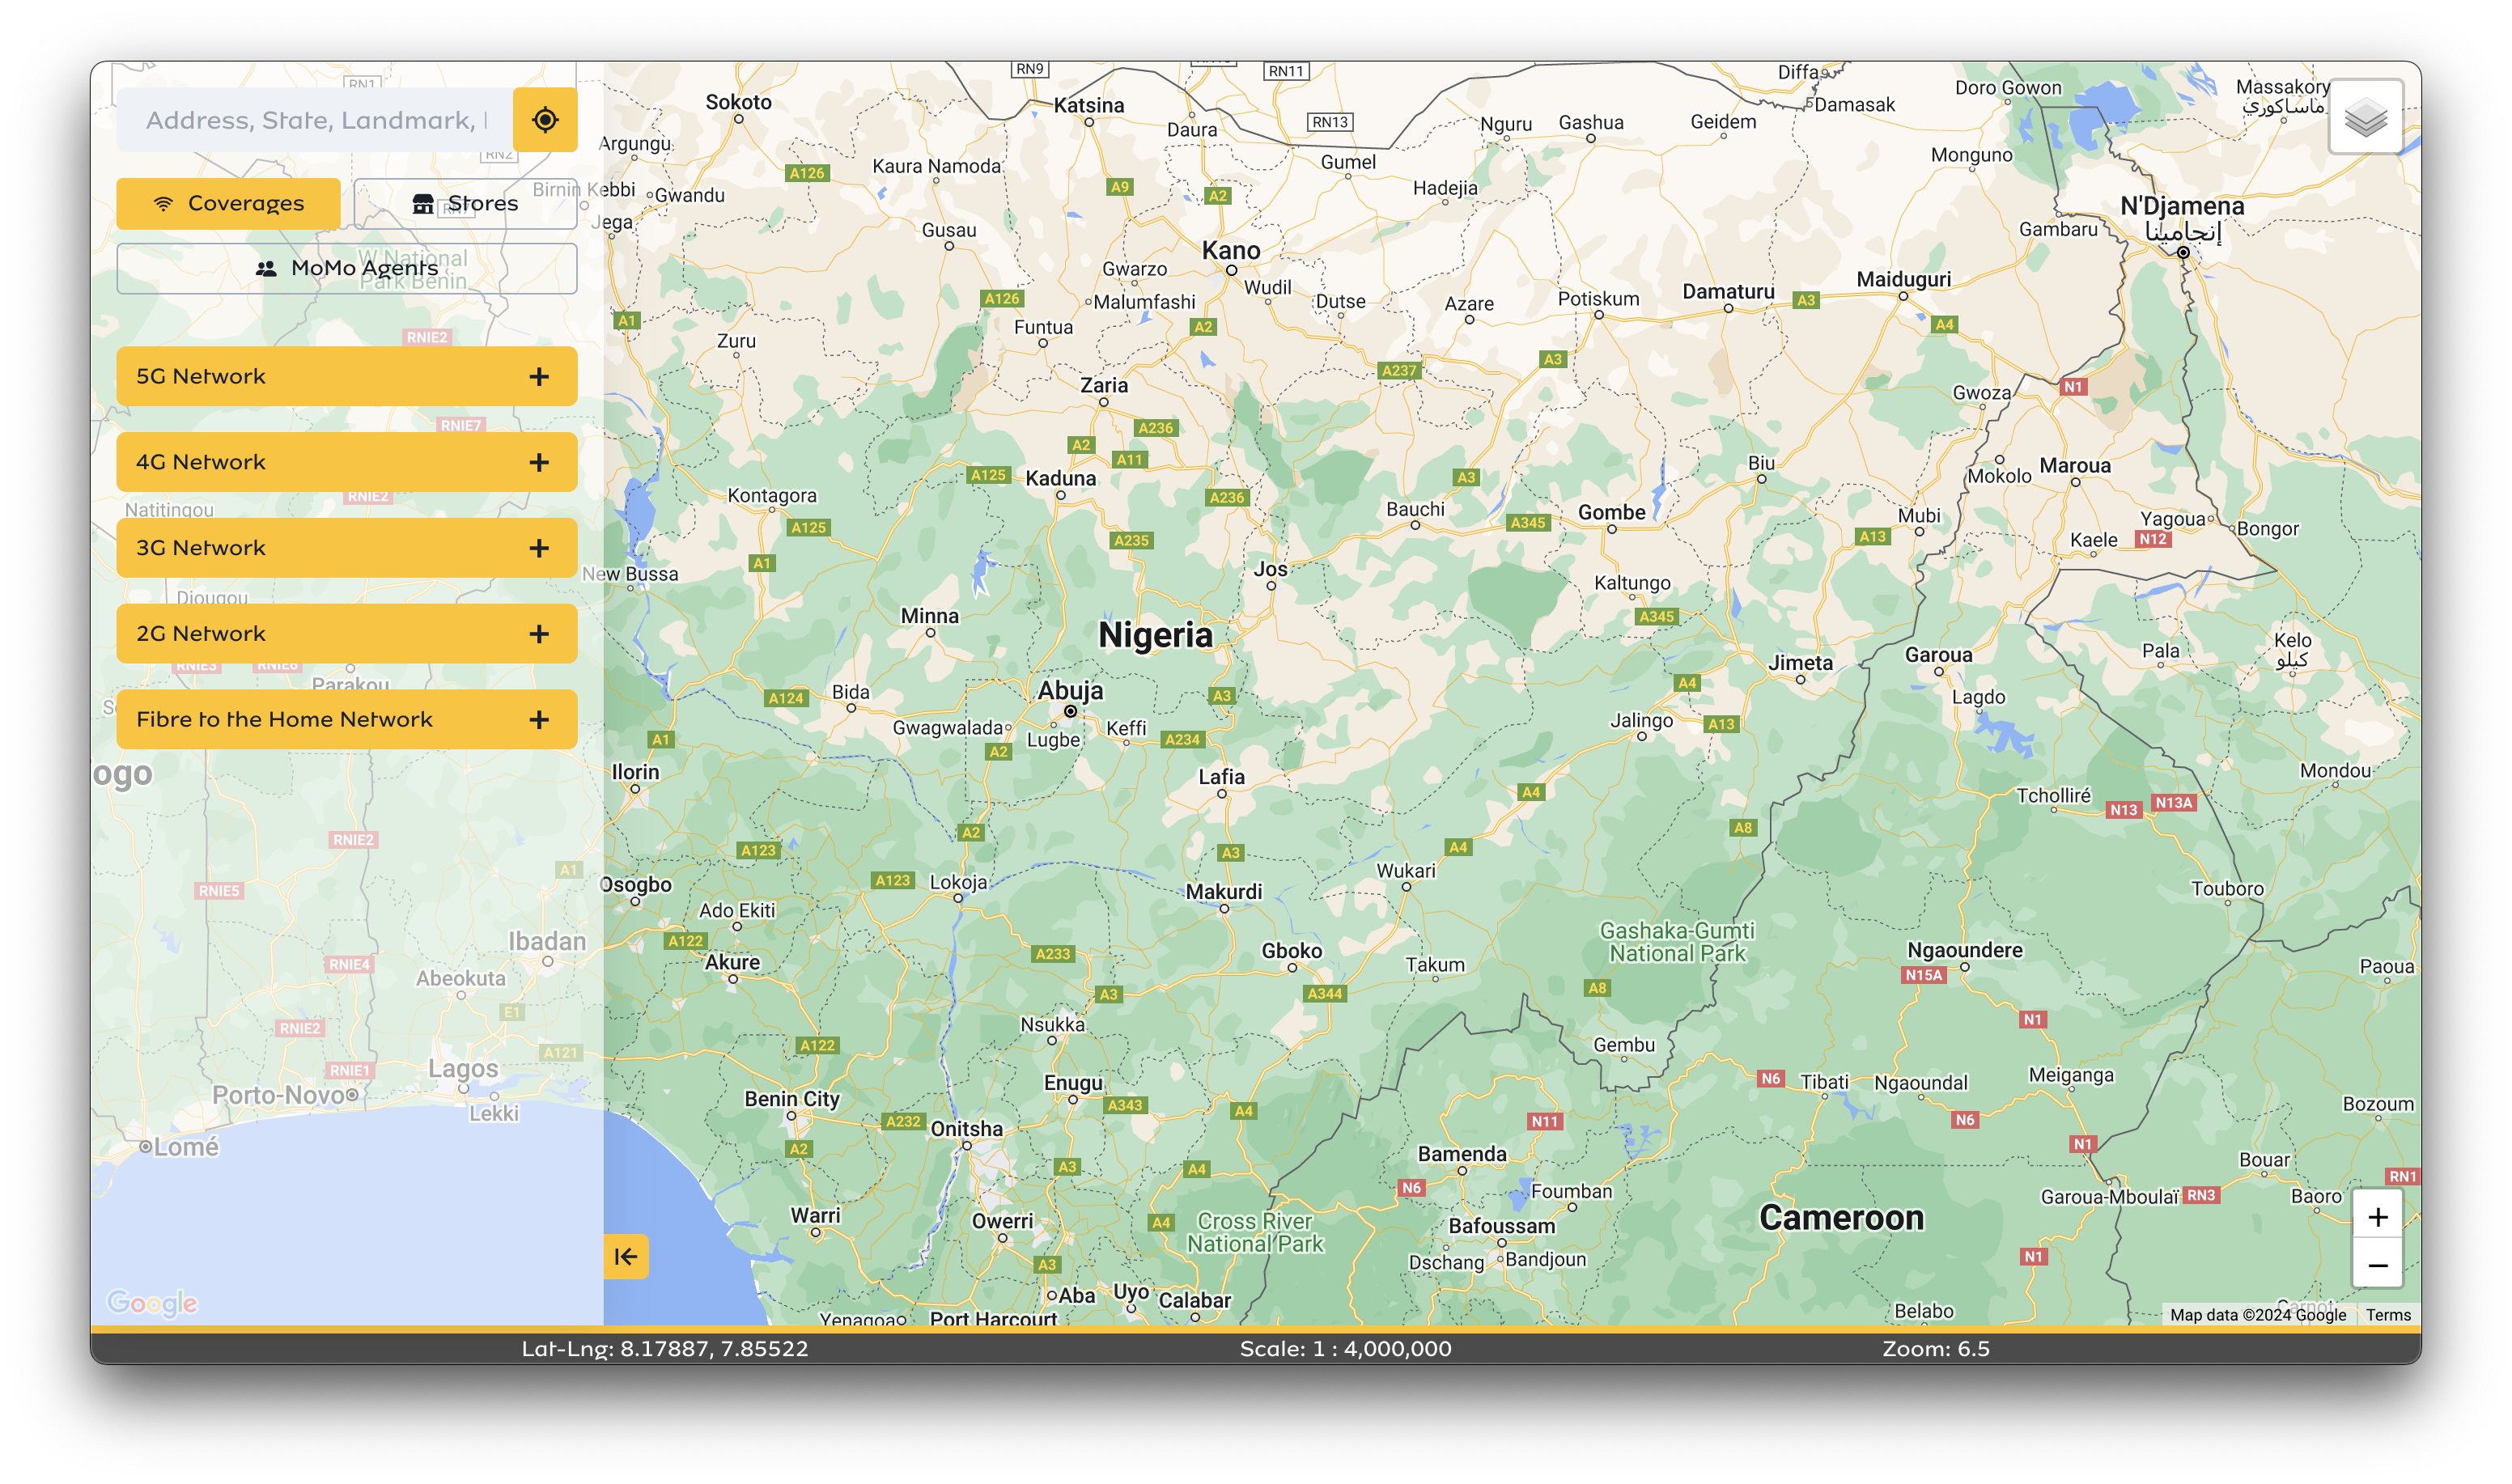This screenshot has width=2512, height=1484.
Task: Click the N'Djamena capital marker
Action: click(x=2183, y=253)
